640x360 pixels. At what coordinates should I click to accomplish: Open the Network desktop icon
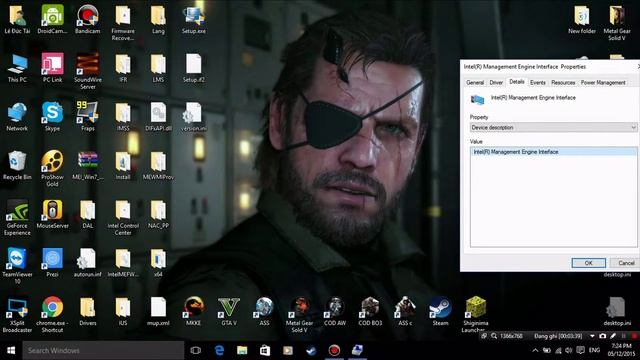[17, 116]
